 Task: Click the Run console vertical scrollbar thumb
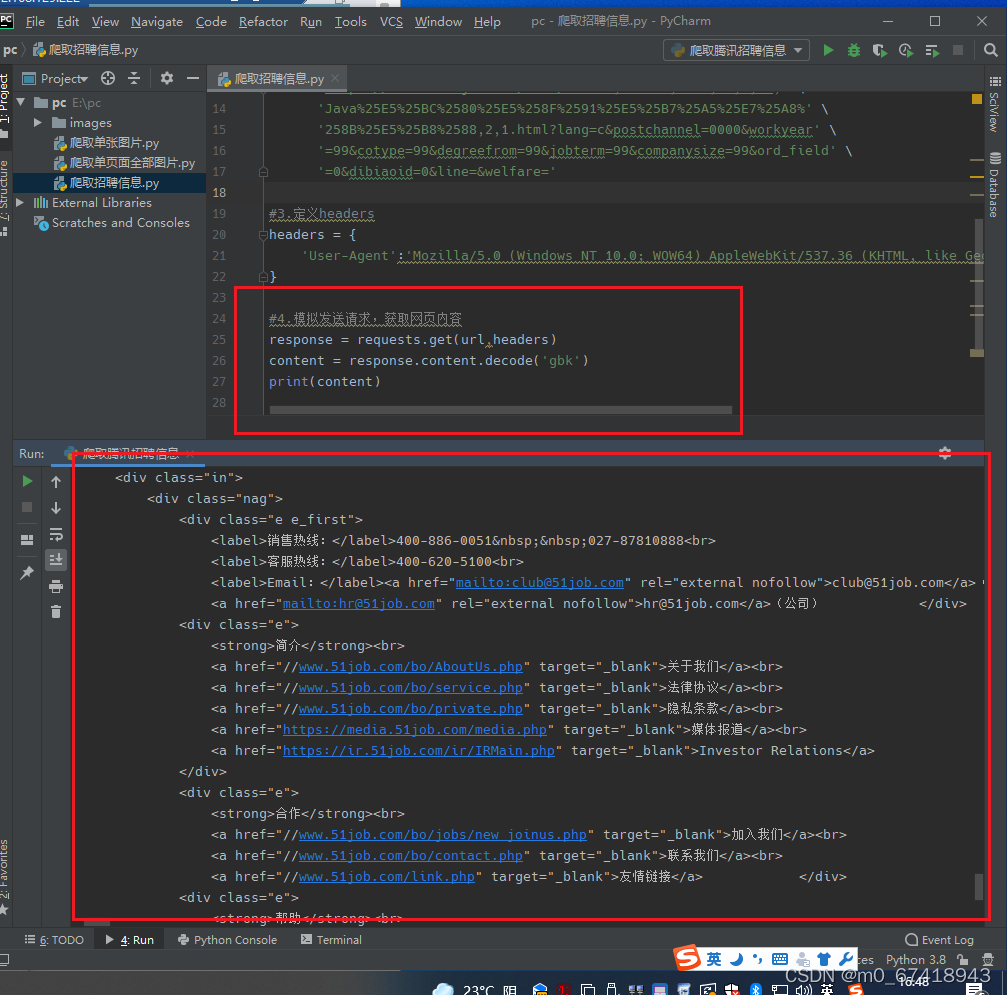click(x=979, y=886)
